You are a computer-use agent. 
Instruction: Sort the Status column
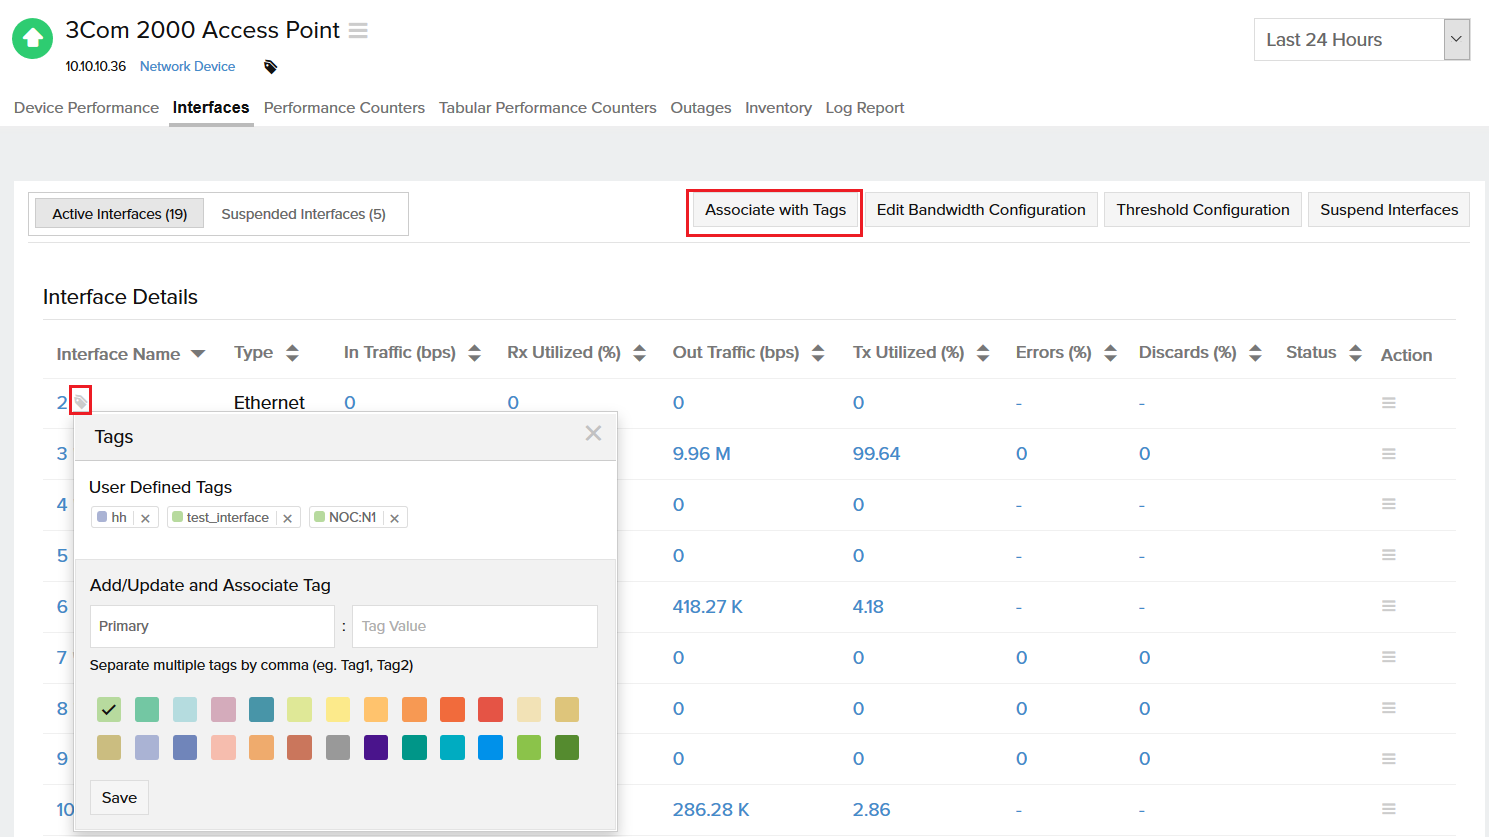click(x=1355, y=353)
